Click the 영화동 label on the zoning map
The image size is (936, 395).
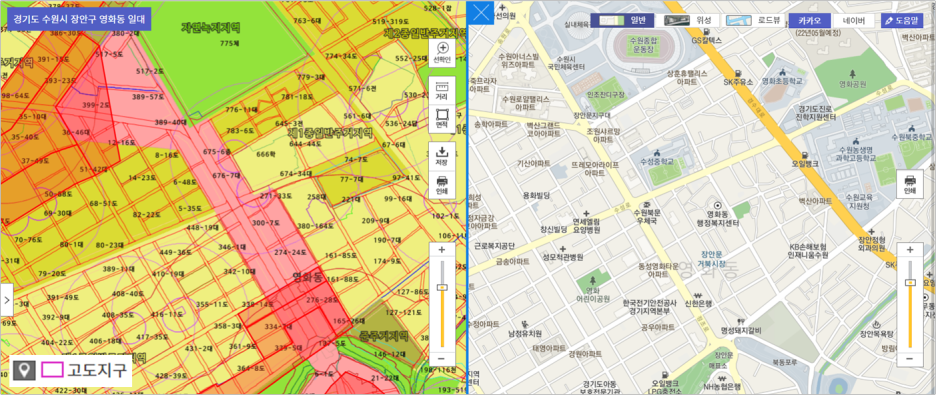[x=307, y=276]
